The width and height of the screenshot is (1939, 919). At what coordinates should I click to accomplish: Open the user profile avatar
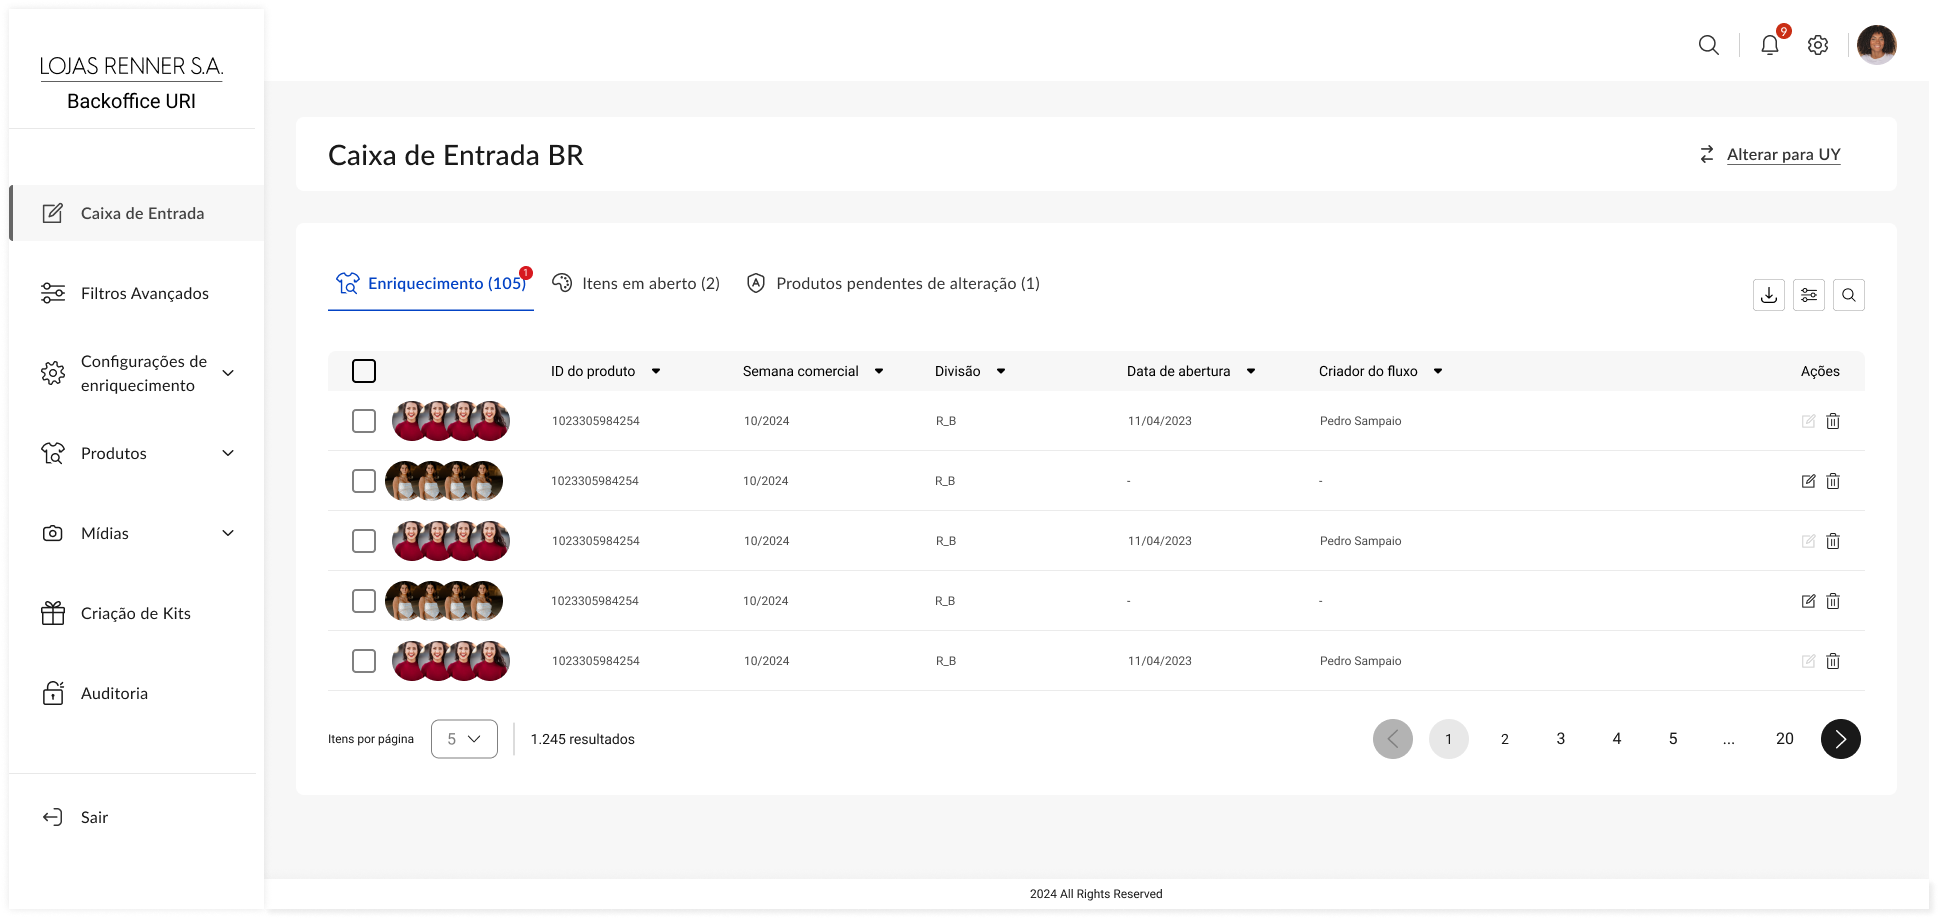1876,45
